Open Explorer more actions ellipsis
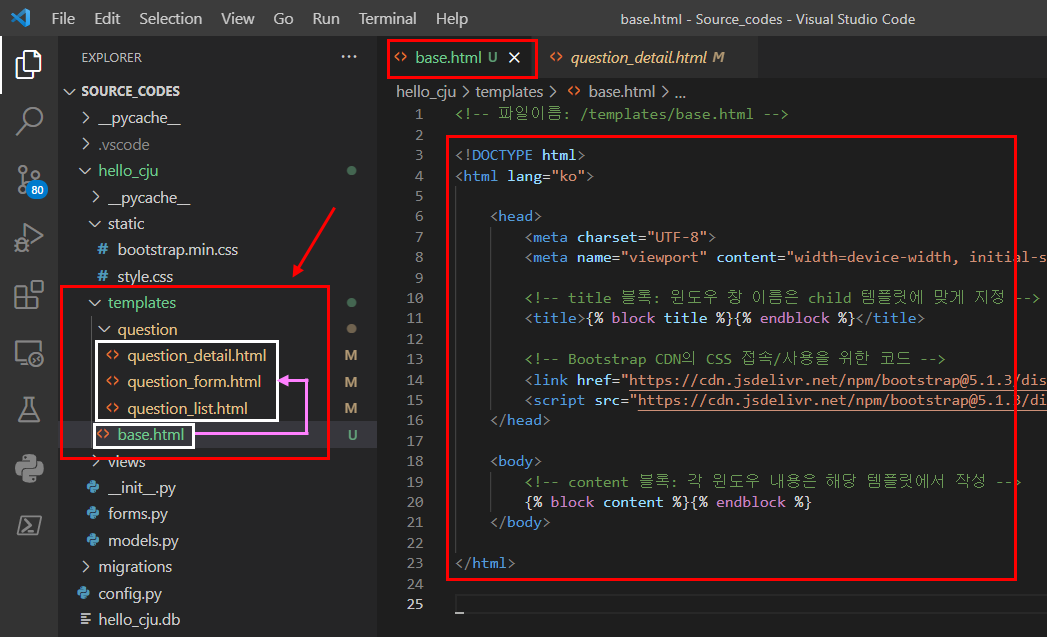 point(349,57)
